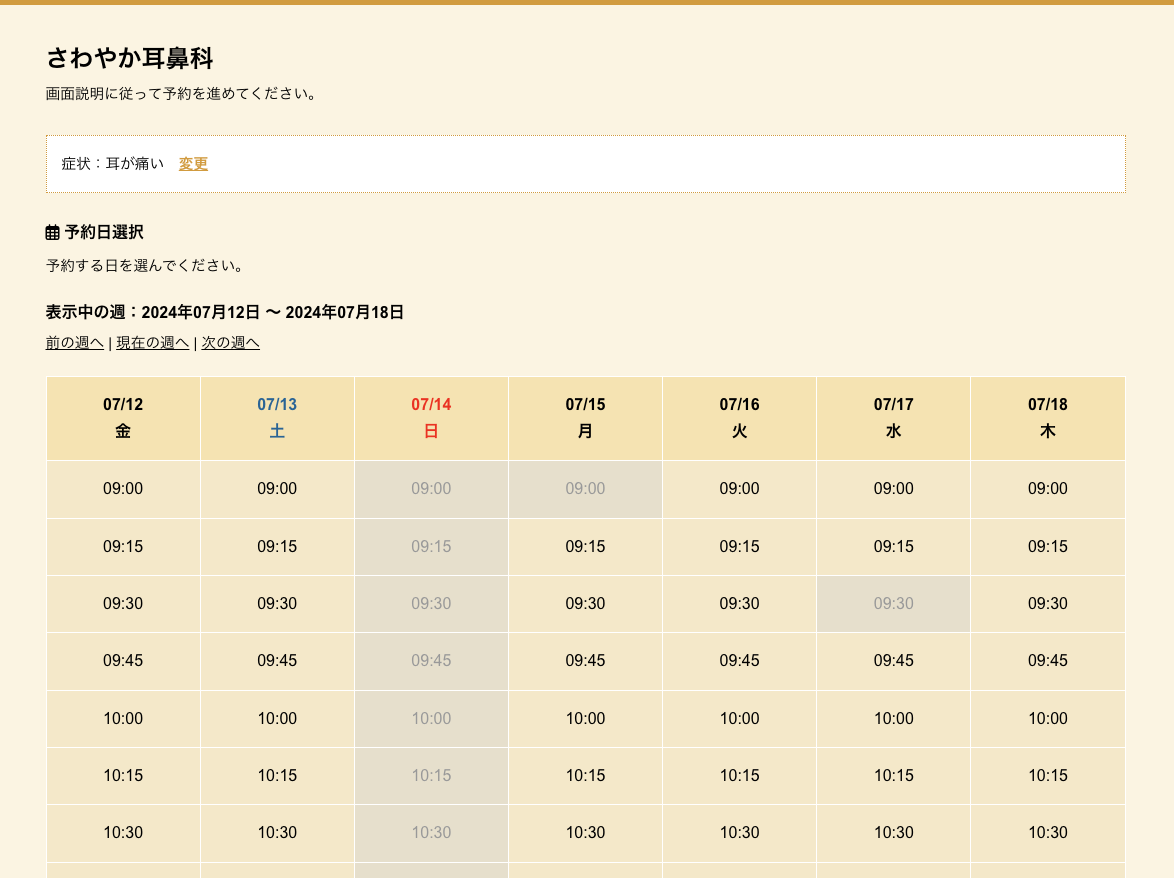Pick 09:45 on 07/13

pyautogui.click(x=278, y=661)
